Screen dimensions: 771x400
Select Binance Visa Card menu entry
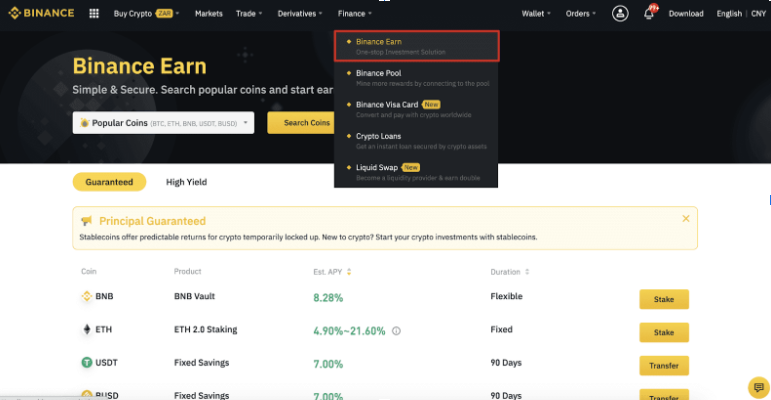416,109
